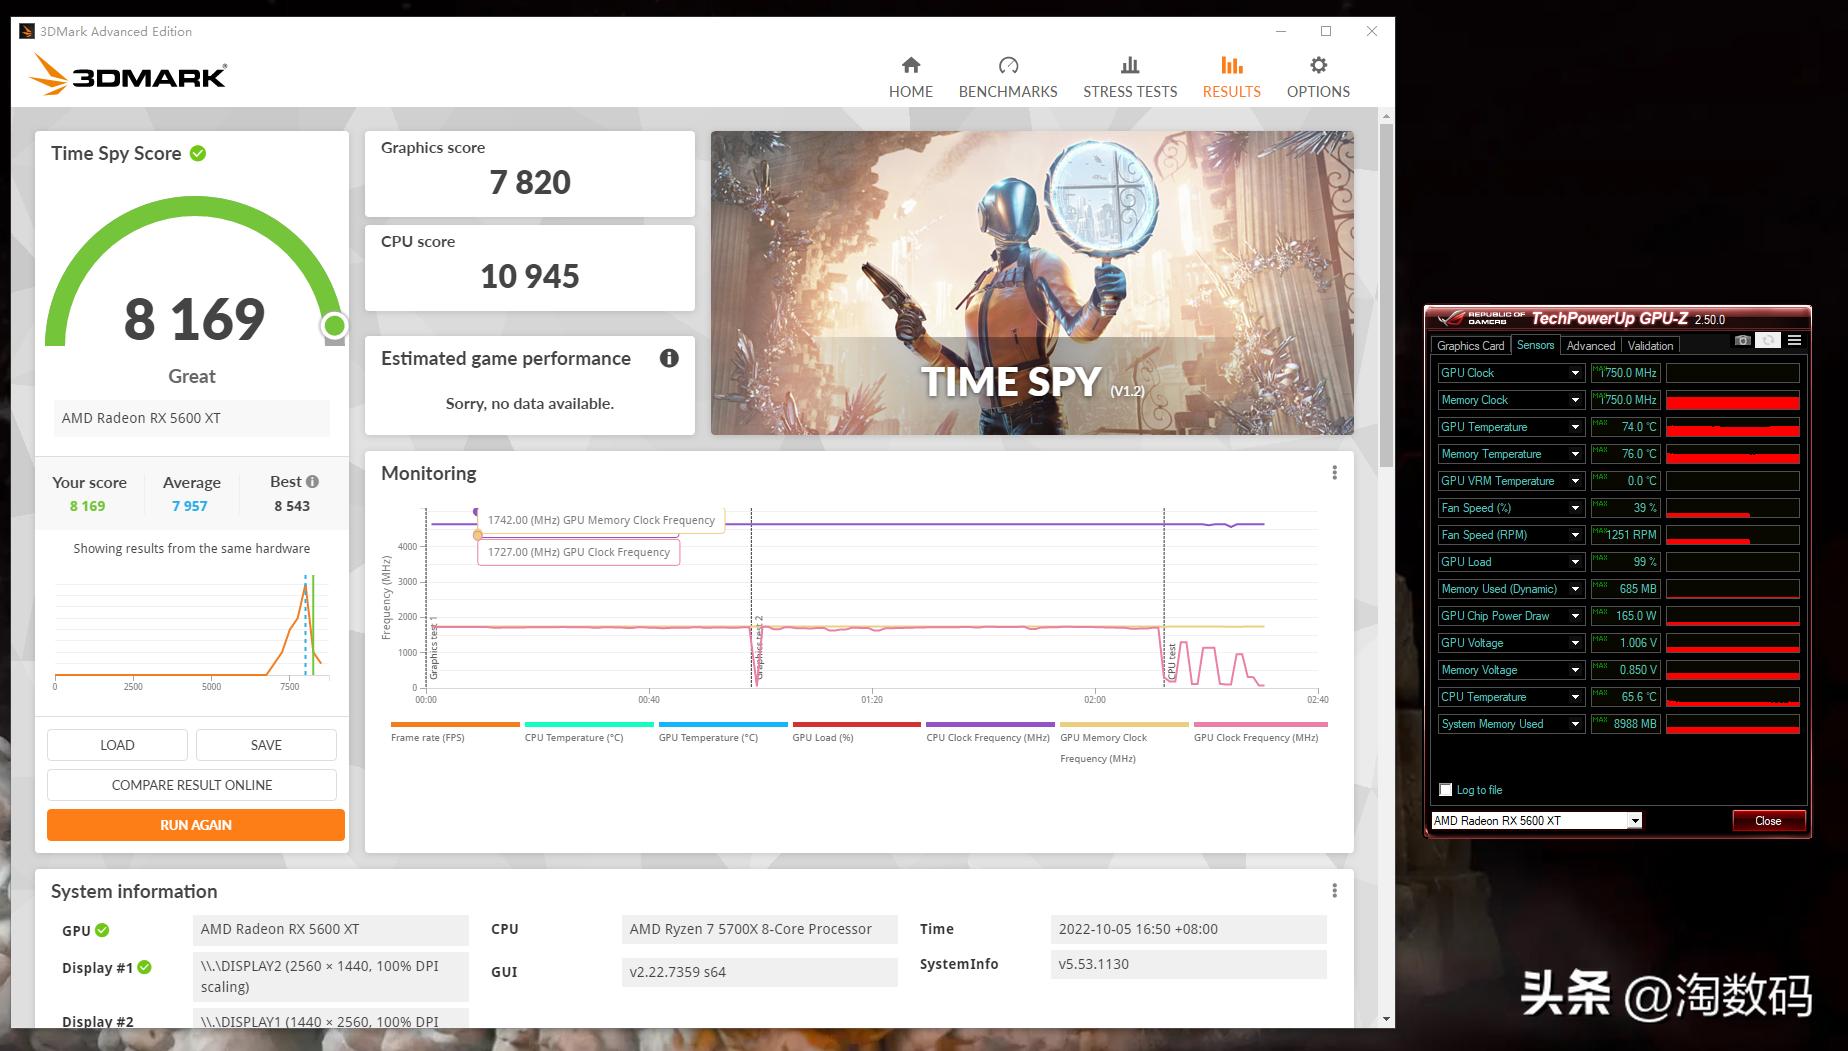Open Options using the gear icon
The image size is (1848, 1051).
[x=1318, y=66]
